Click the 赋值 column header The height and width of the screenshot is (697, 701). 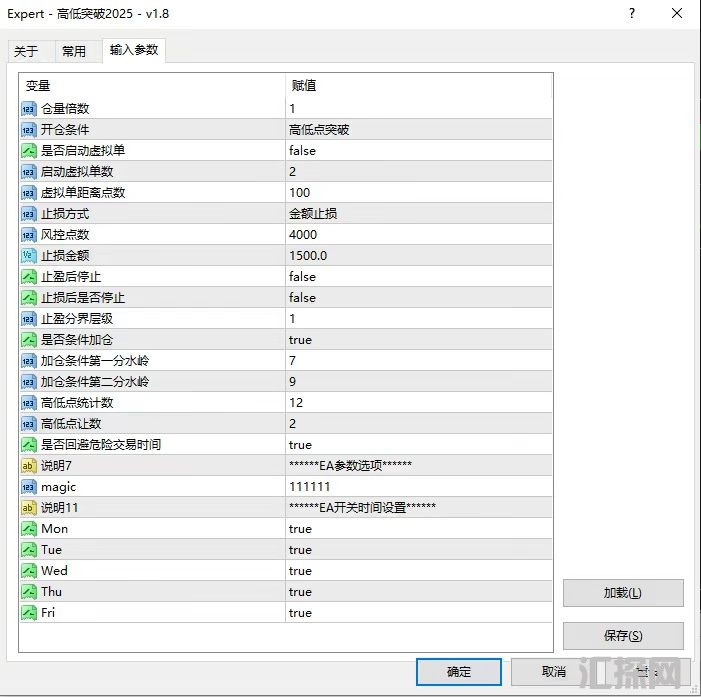(x=419, y=85)
